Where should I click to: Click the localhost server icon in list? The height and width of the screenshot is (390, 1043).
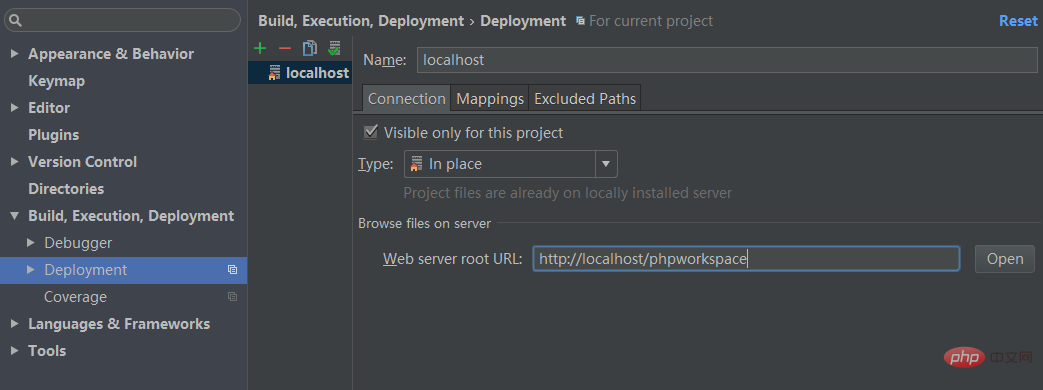tap(274, 73)
